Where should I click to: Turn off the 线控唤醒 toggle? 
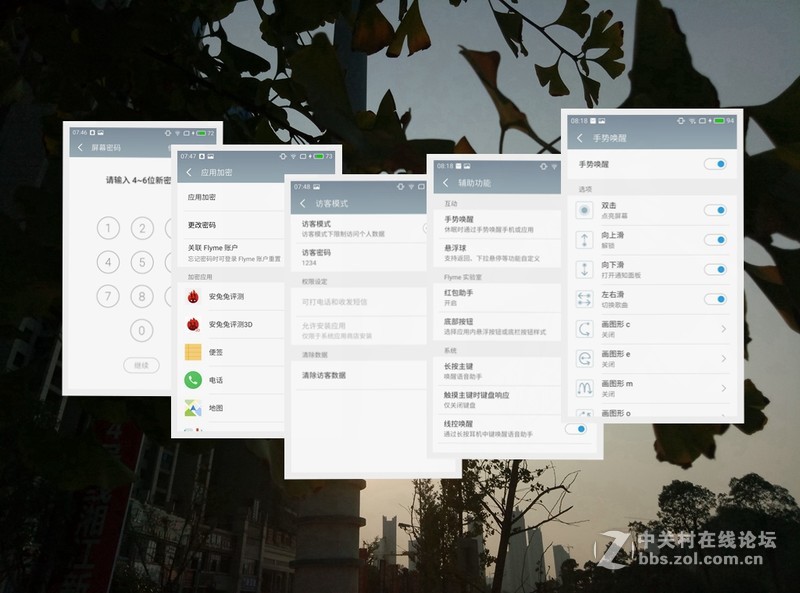(x=576, y=428)
